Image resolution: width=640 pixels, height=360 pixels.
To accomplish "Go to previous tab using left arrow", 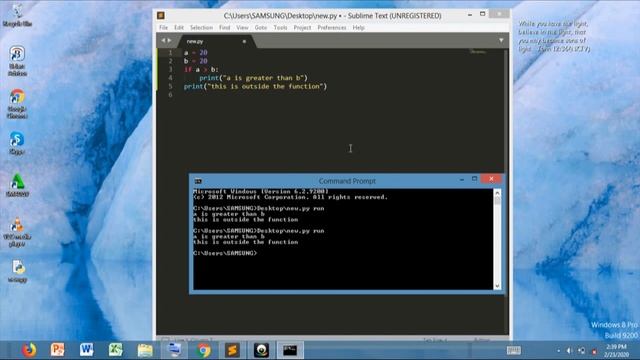I will 163,40.
